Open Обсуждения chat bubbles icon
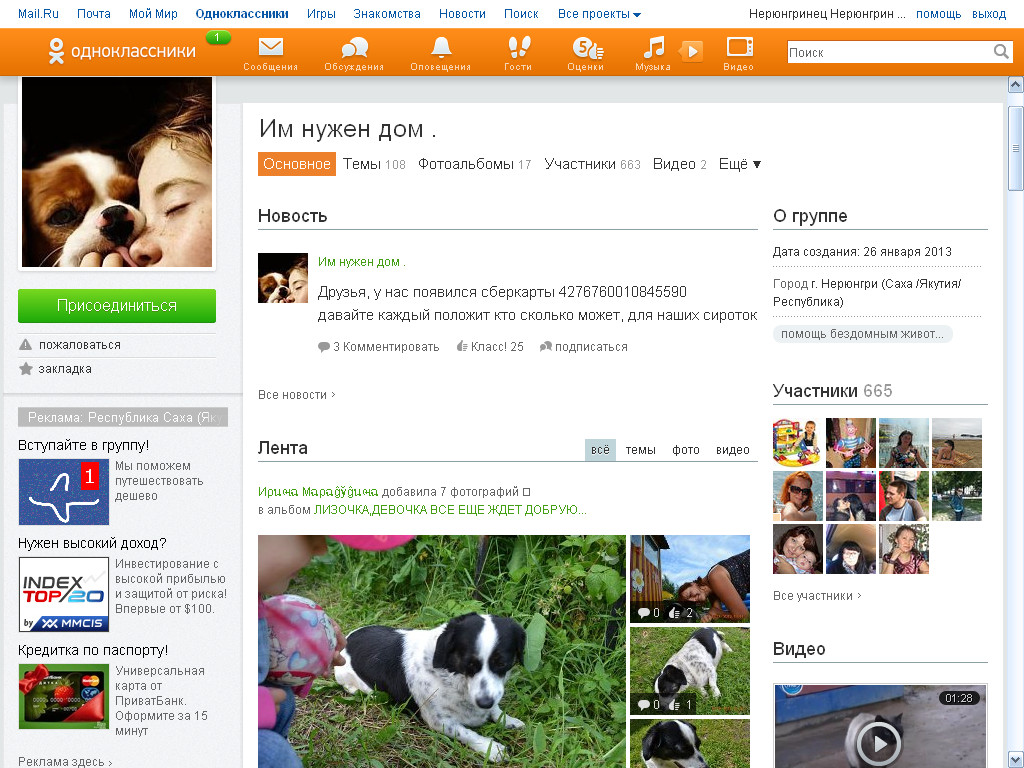The width and height of the screenshot is (1024, 768). 354,48
